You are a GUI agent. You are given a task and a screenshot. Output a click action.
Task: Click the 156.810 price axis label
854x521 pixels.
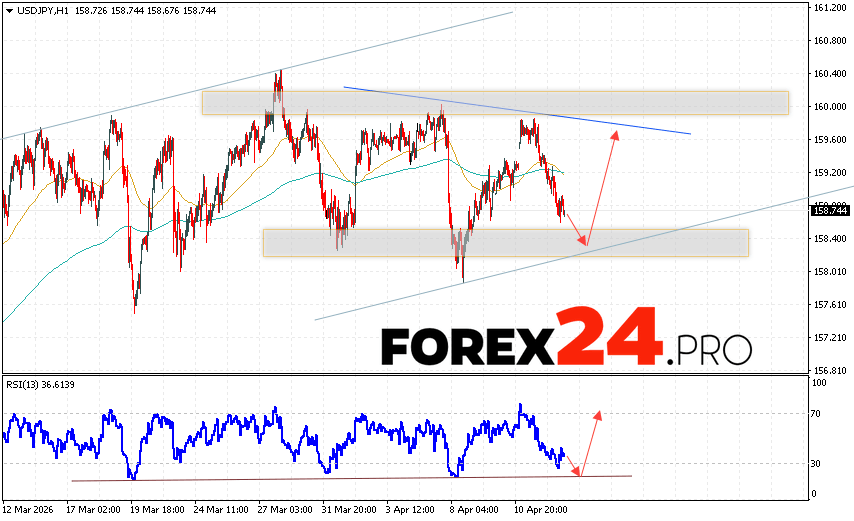pos(828,367)
